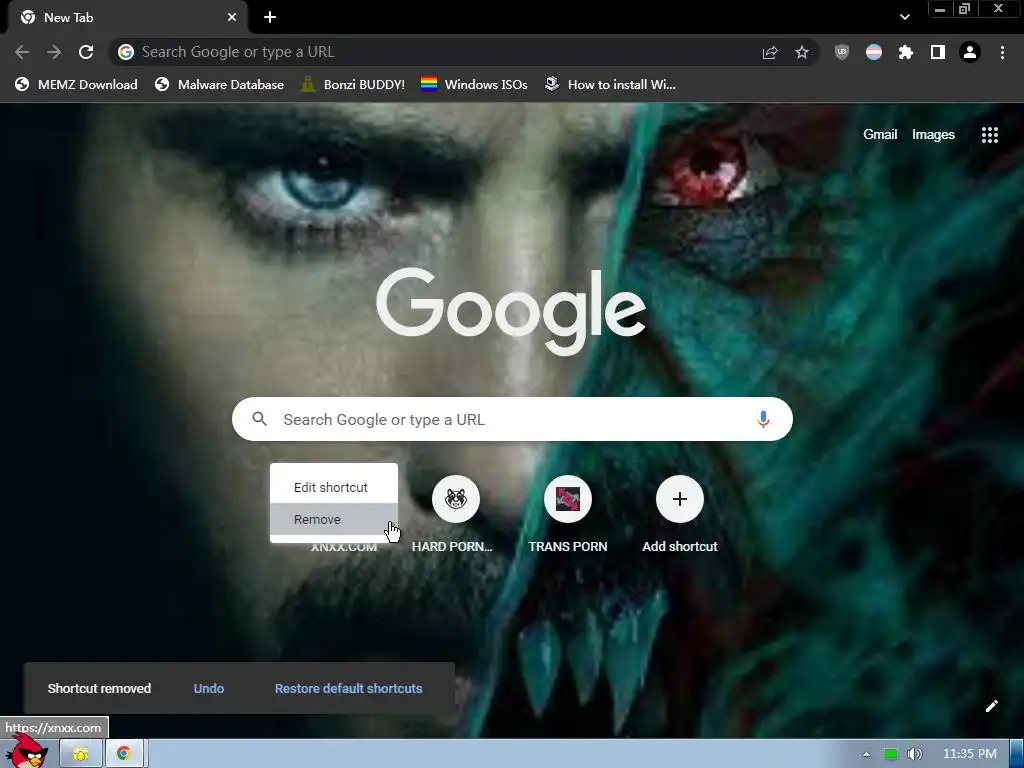Click the Images link
The height and width of the screenshot is (768, 1024).
(x=933, y=135)
